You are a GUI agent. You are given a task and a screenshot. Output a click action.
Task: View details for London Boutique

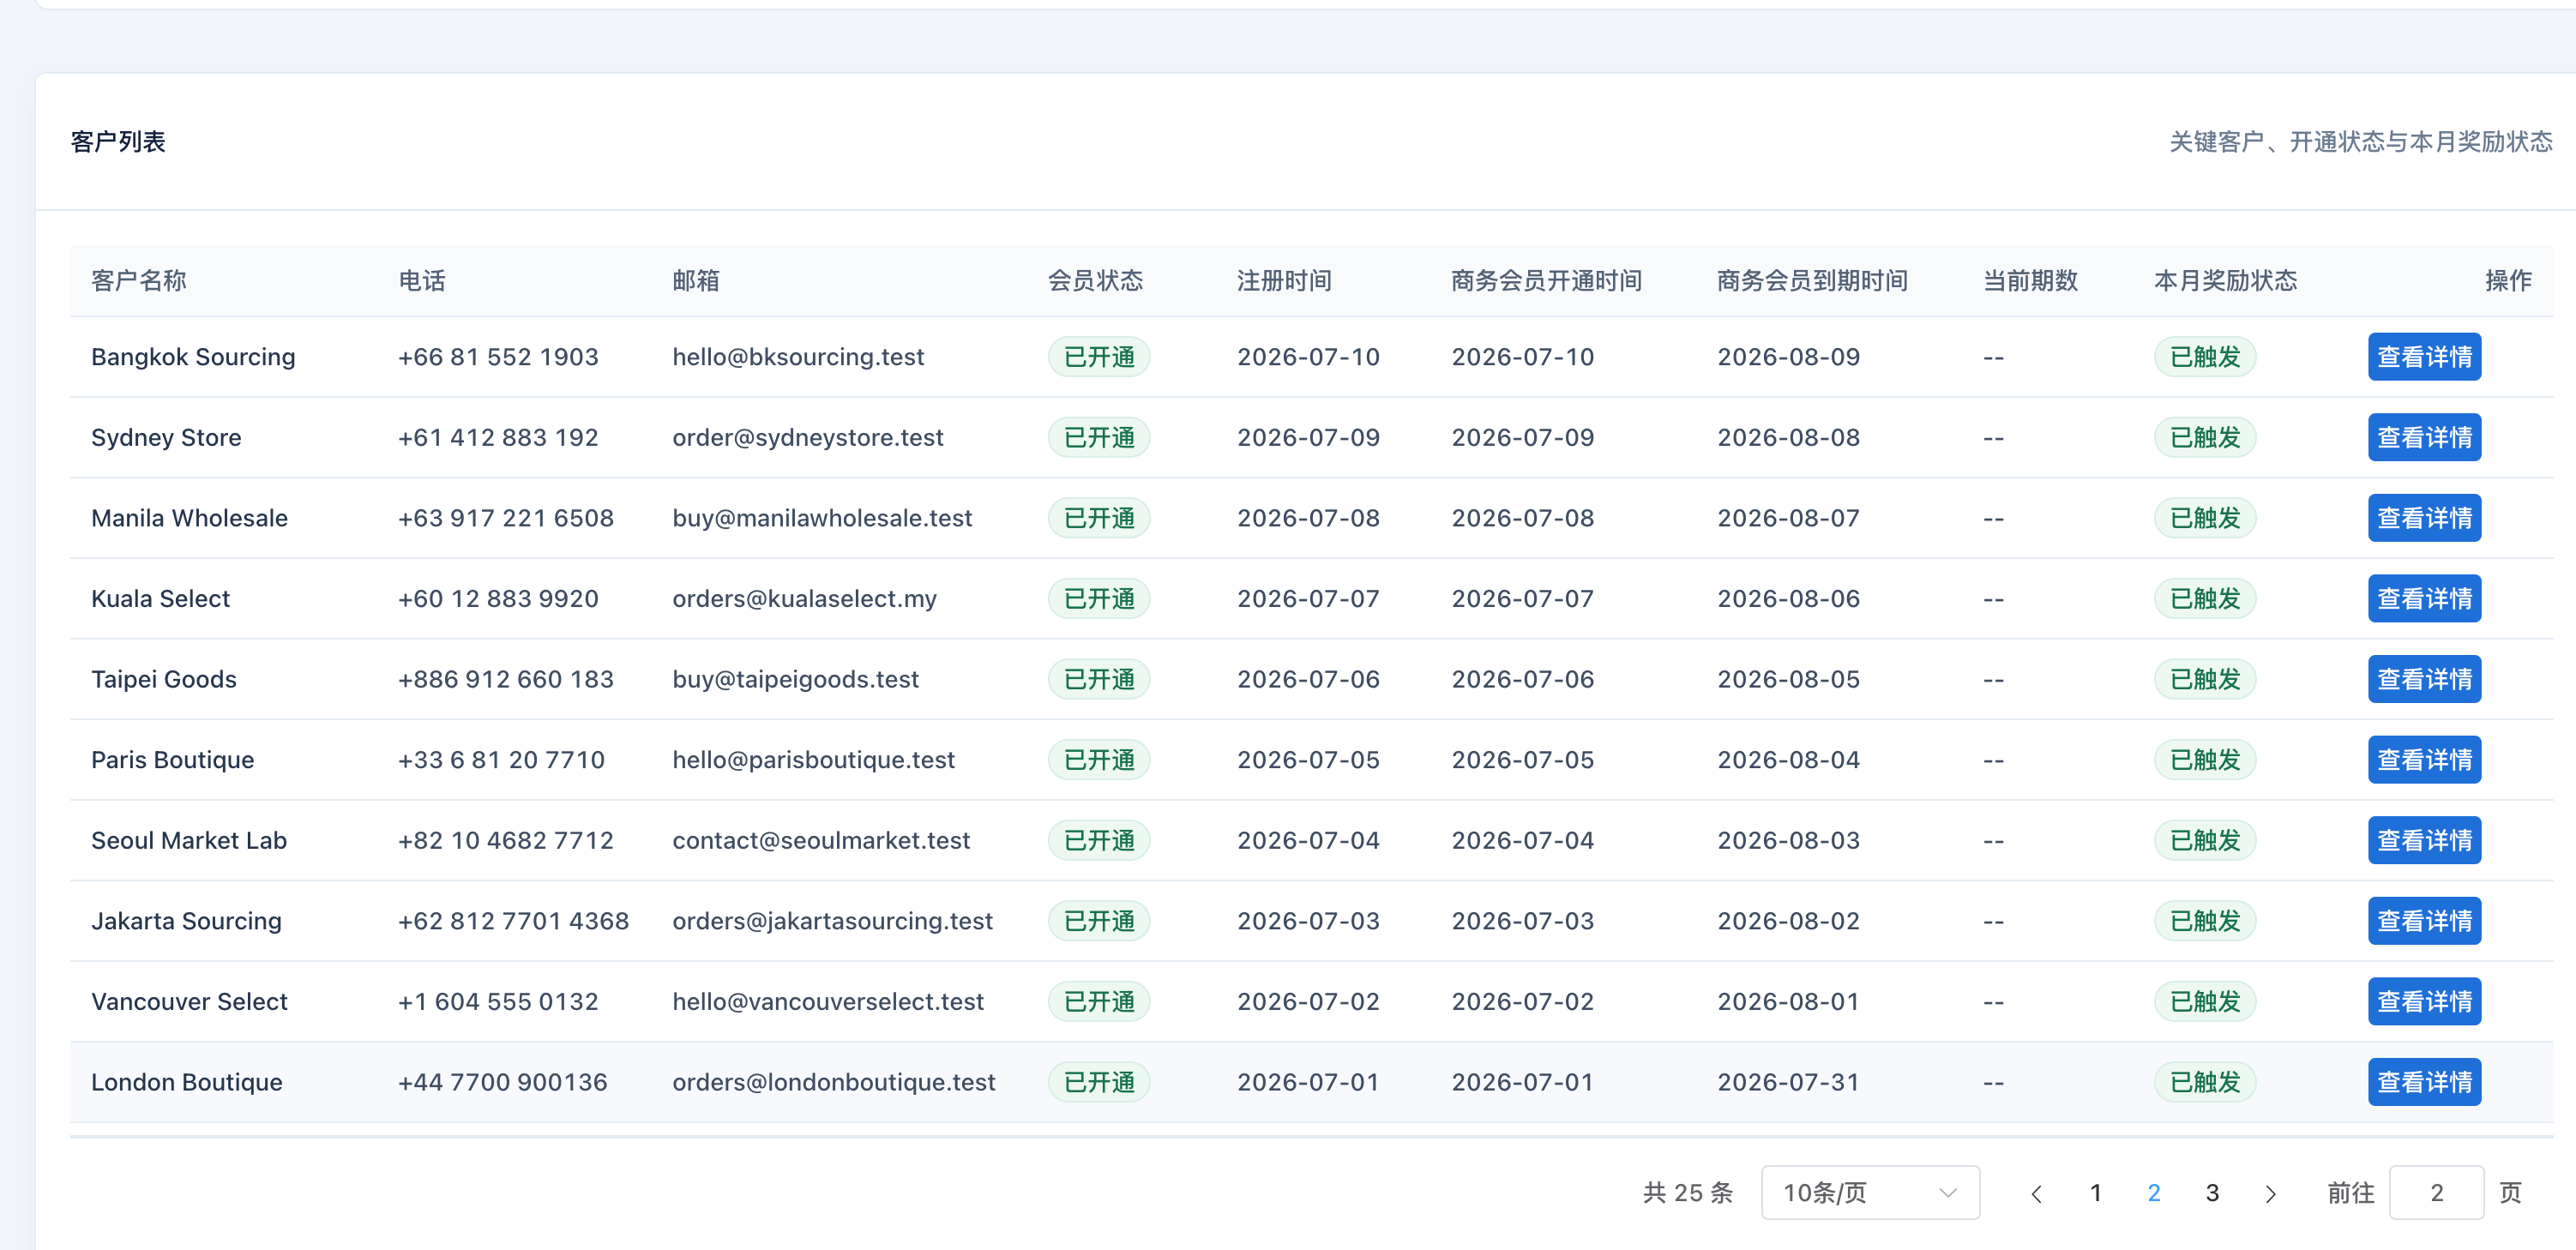(2424, 1082)
